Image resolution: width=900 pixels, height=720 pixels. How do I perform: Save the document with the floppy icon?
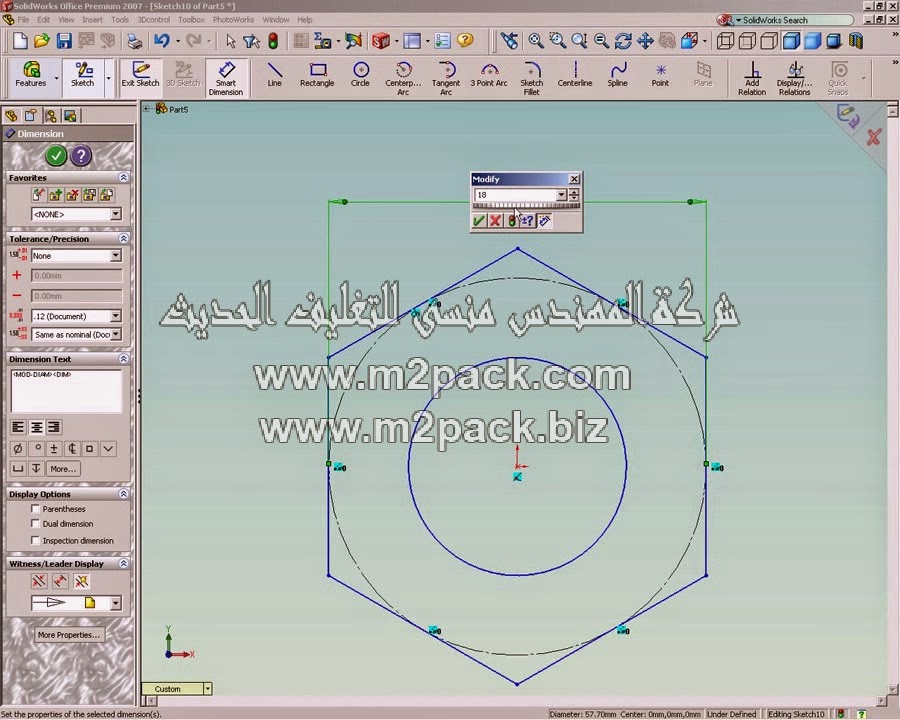pos(64,41)
